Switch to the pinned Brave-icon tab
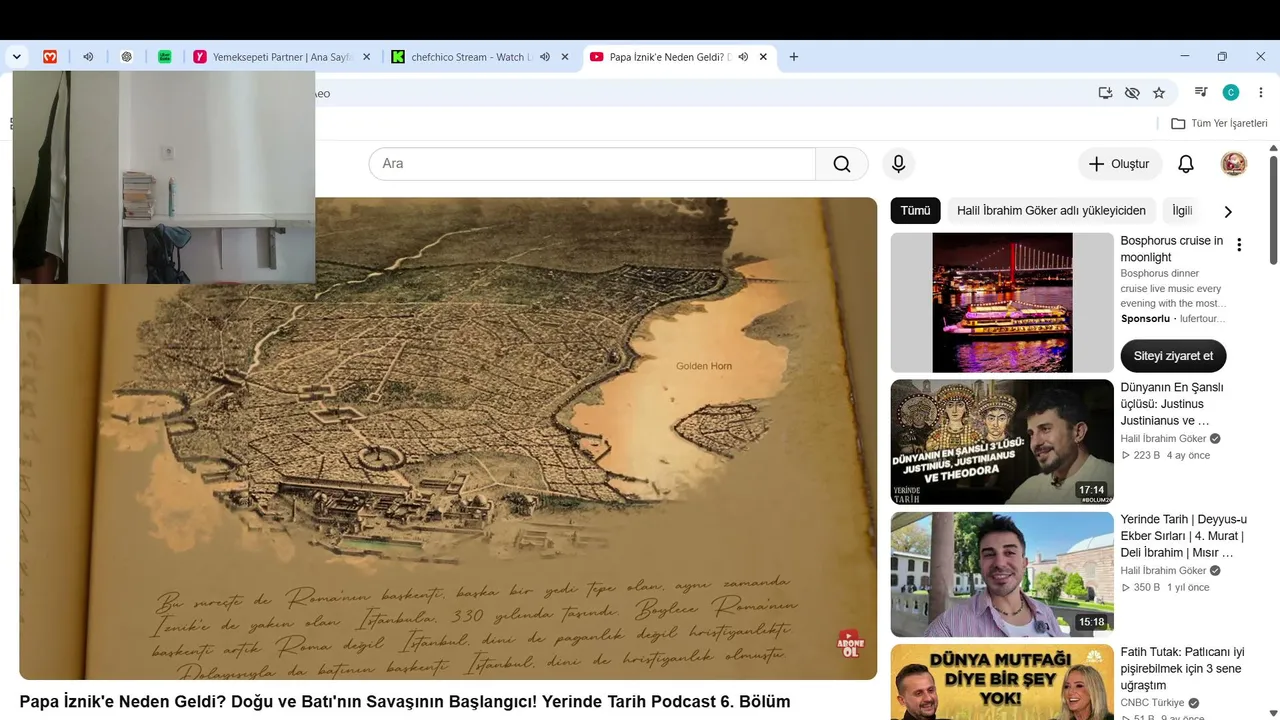1280x720 pixels. coord(50,57)
